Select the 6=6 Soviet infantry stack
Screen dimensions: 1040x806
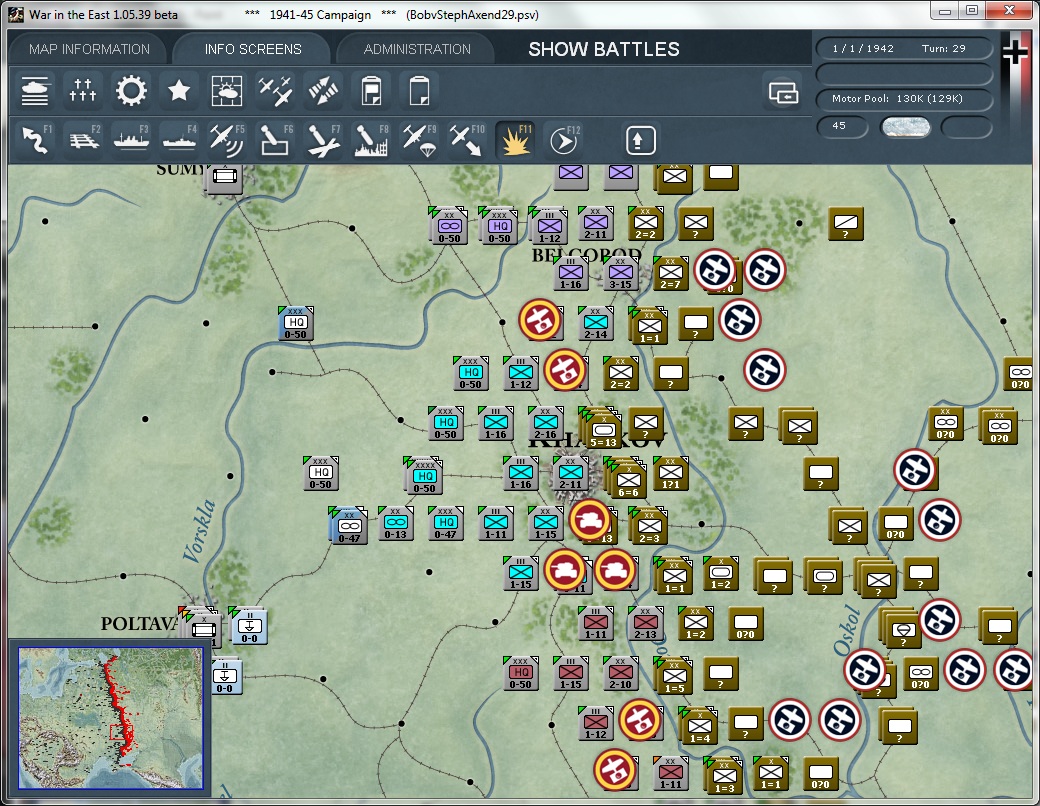pos(628,480)
